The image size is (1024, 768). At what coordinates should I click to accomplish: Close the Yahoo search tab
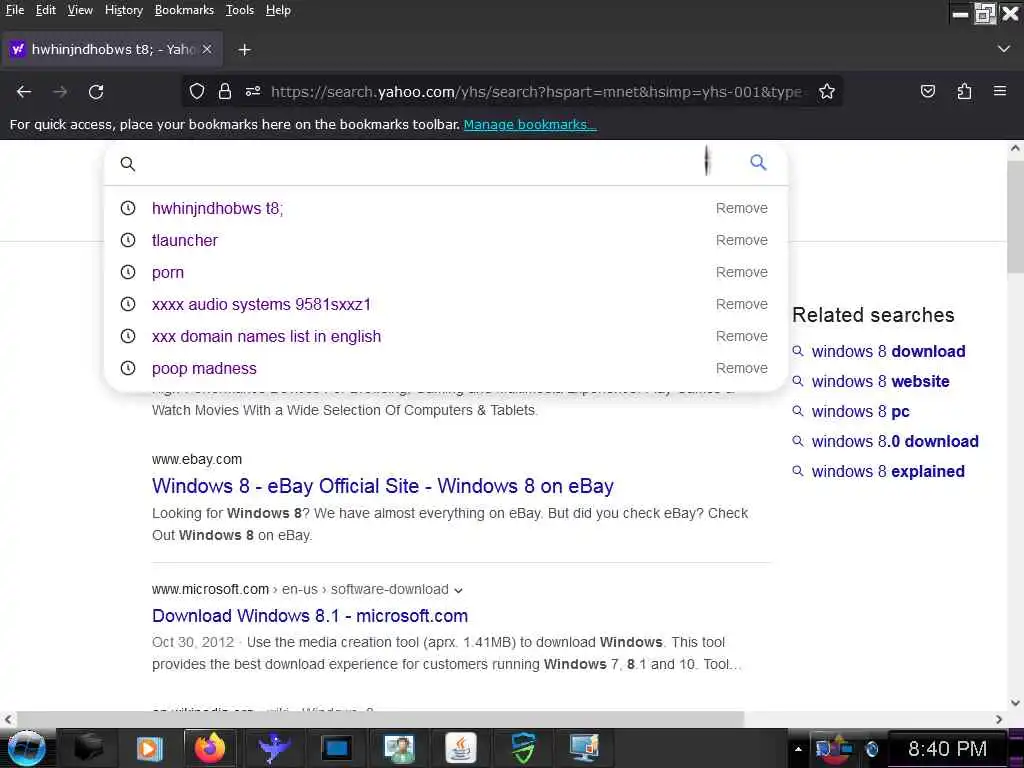coord(207,49)
